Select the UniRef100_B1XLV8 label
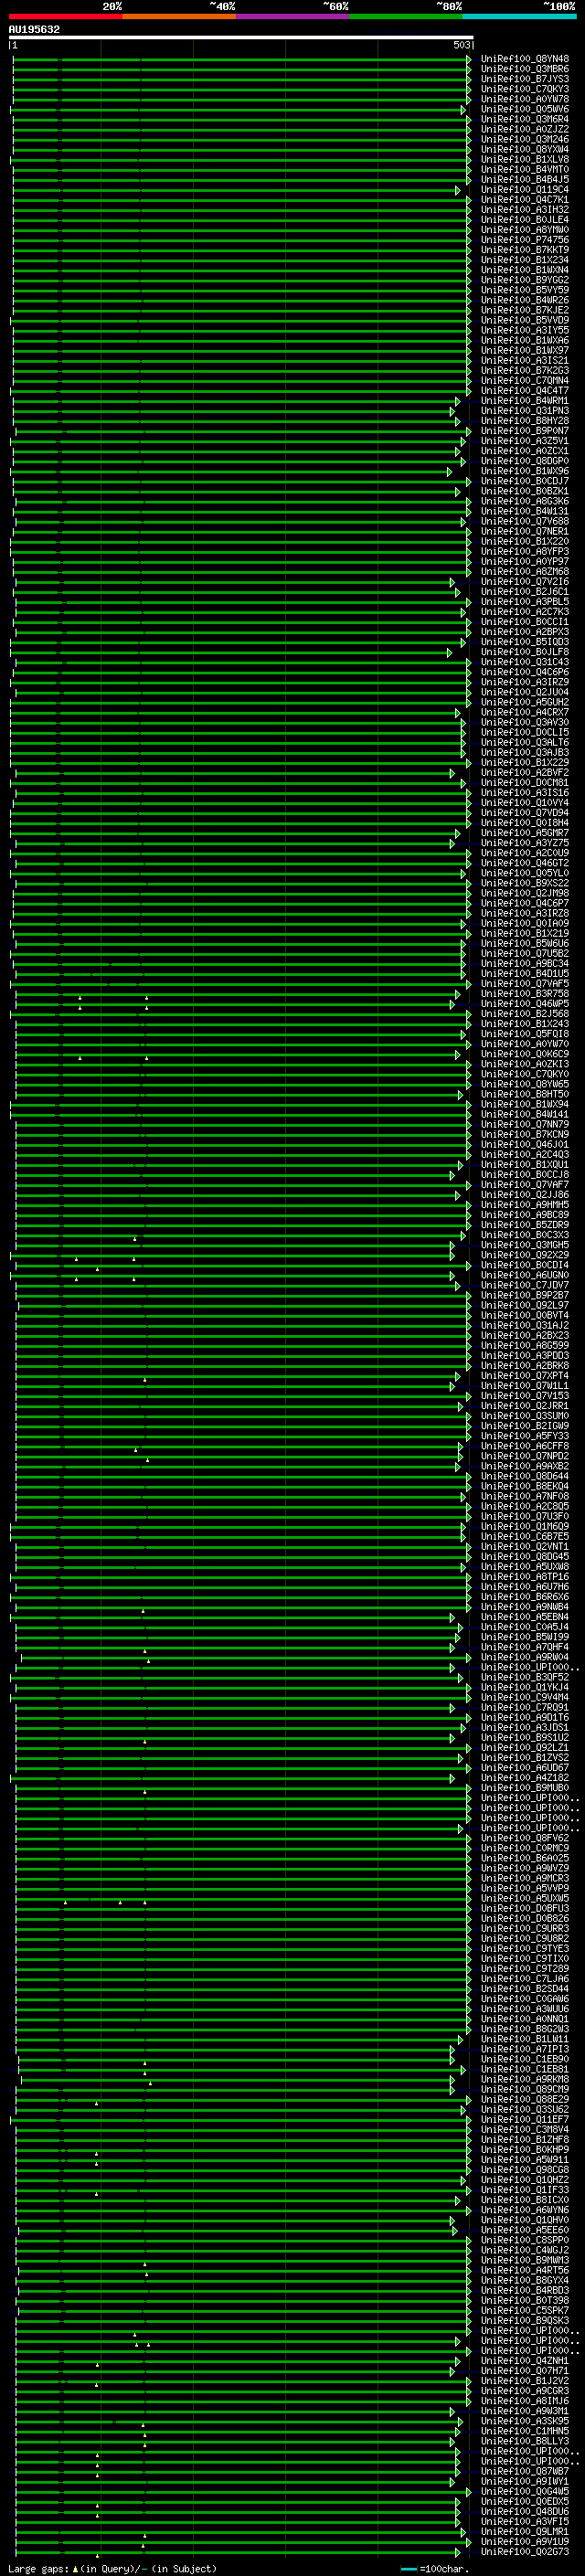The width and height of the screenshot is (585, 2576). click(x=525, y=159)
